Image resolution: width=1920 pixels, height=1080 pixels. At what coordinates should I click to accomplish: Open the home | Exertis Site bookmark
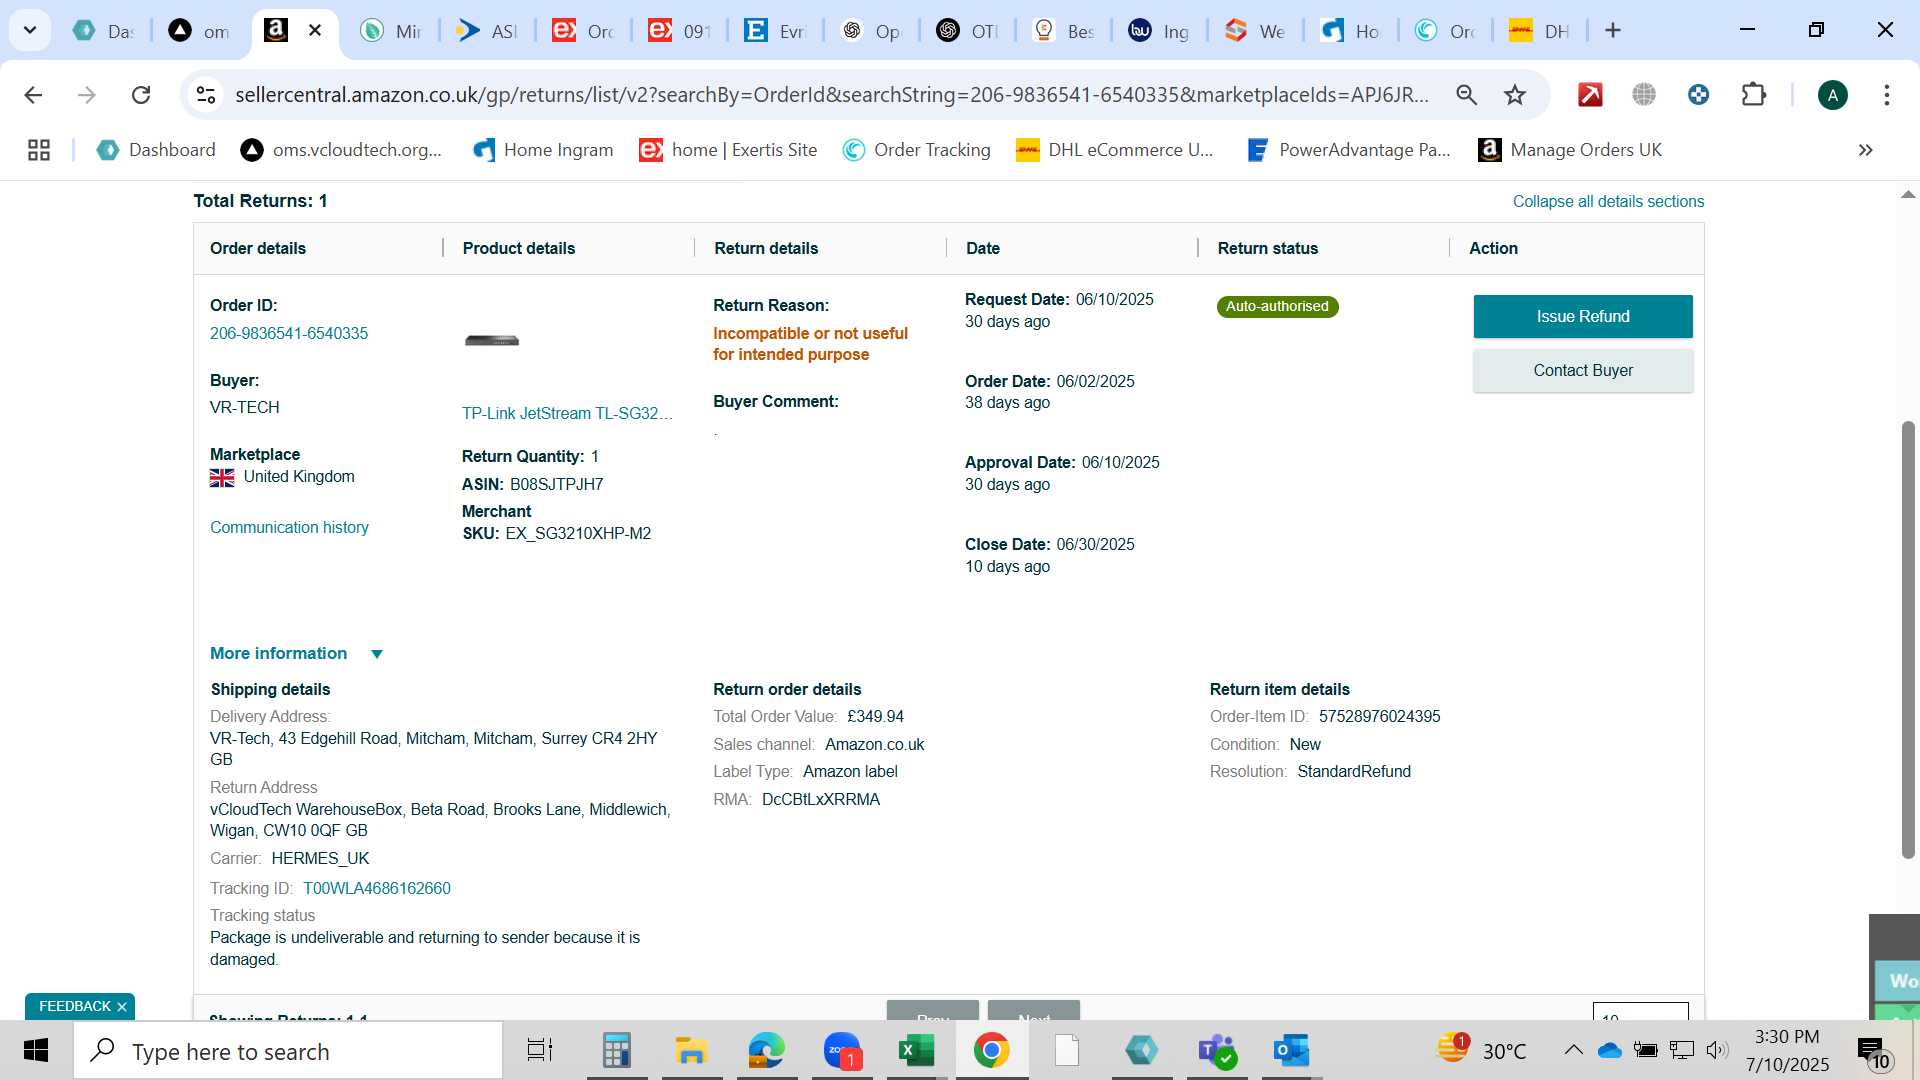pyautogui.click(x=728, y=150)
